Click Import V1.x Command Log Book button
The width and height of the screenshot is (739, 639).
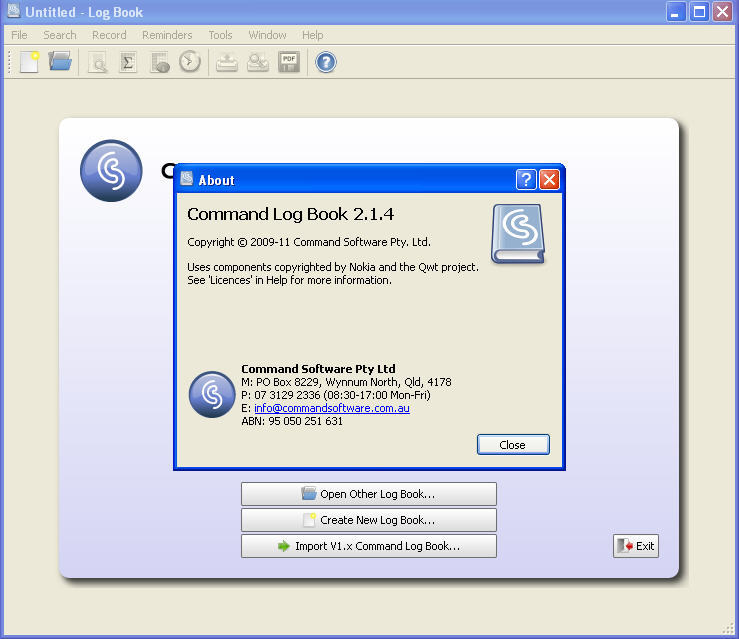(x=369, y=546)
